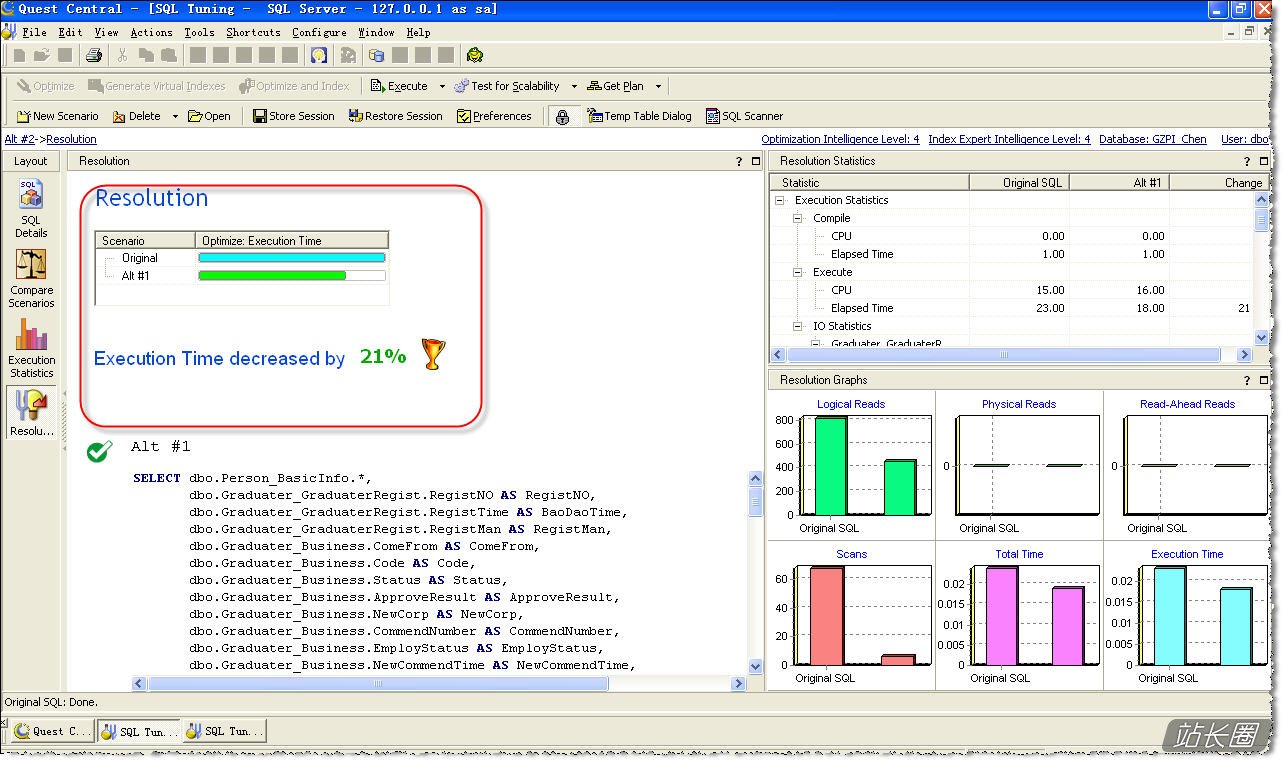Open the View menu

[106, 32]
